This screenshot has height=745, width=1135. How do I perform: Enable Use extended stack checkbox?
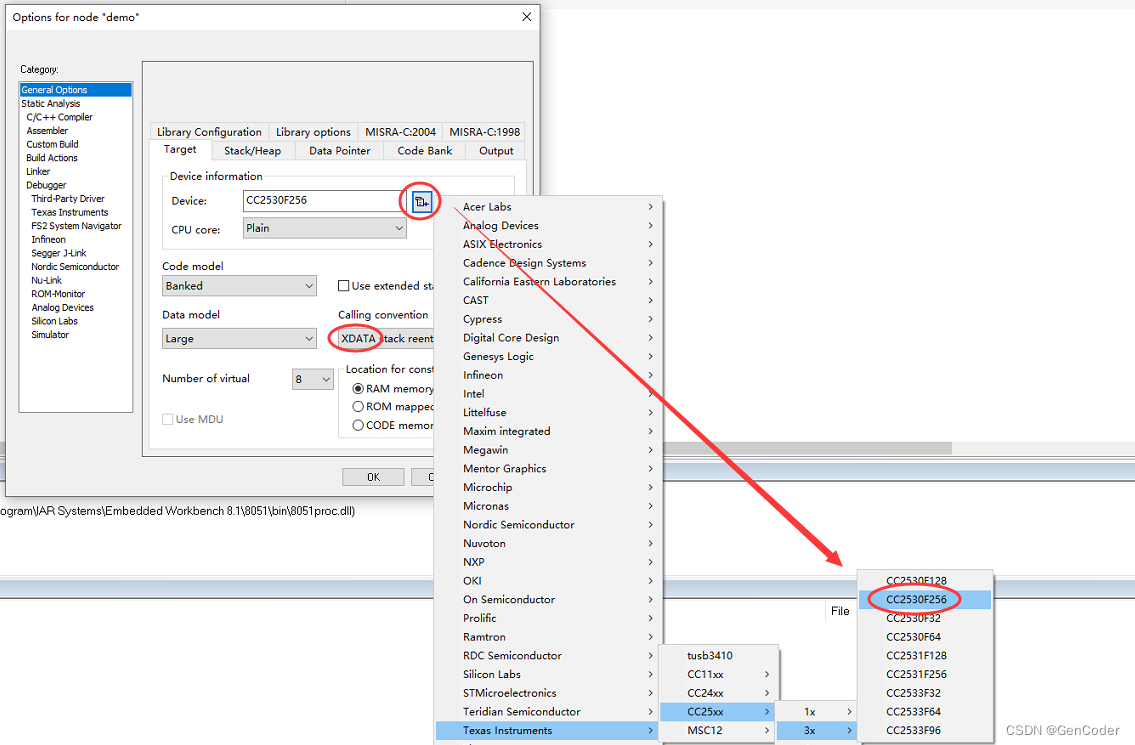pyautogui.click(x=344, y=286)
